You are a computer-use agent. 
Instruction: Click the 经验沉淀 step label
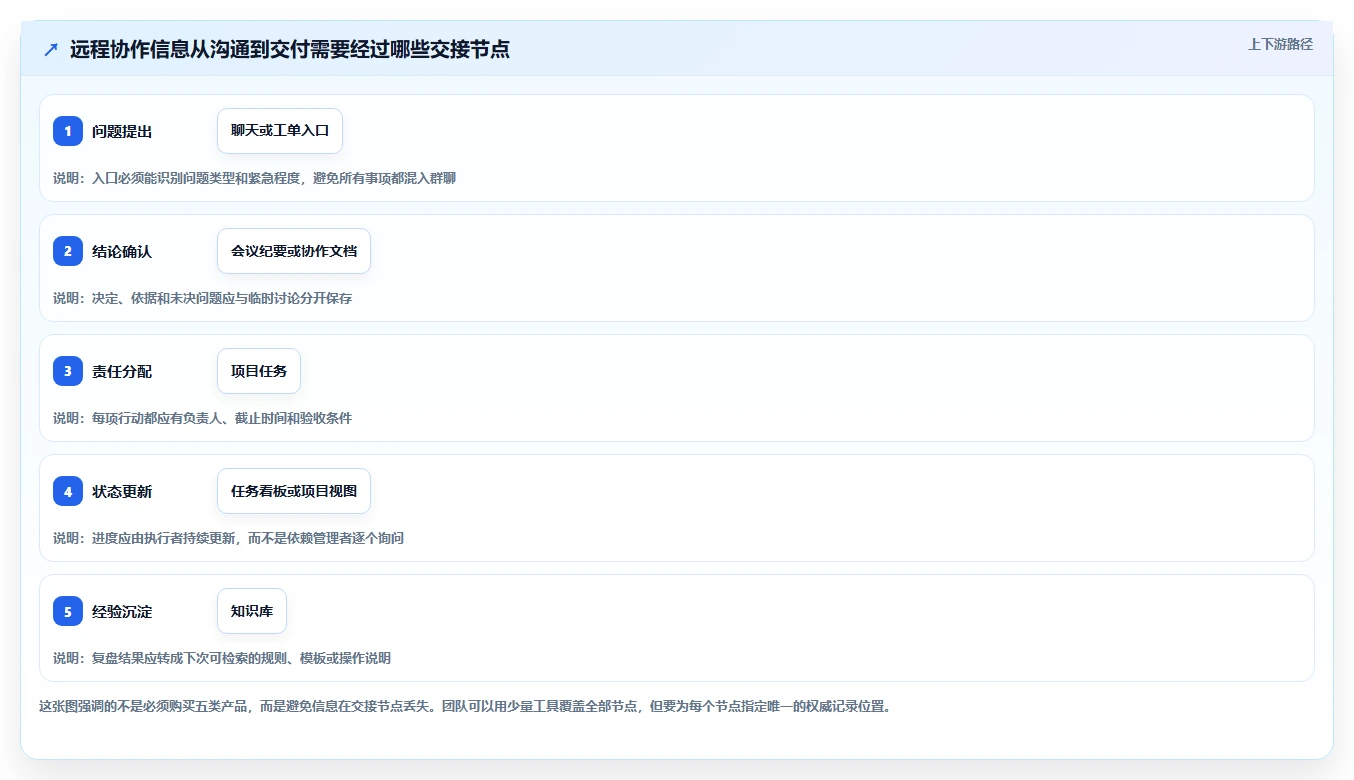coord(122,611)
